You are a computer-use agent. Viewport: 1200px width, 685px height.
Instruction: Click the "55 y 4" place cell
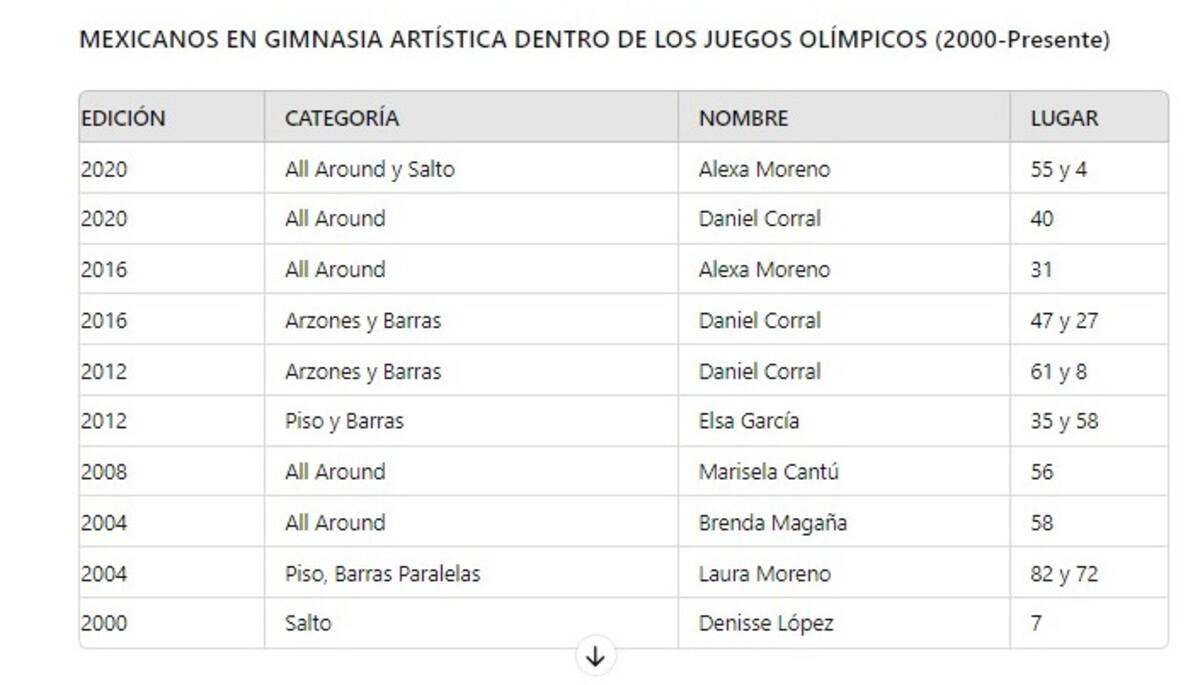[x=1059, y=170]
